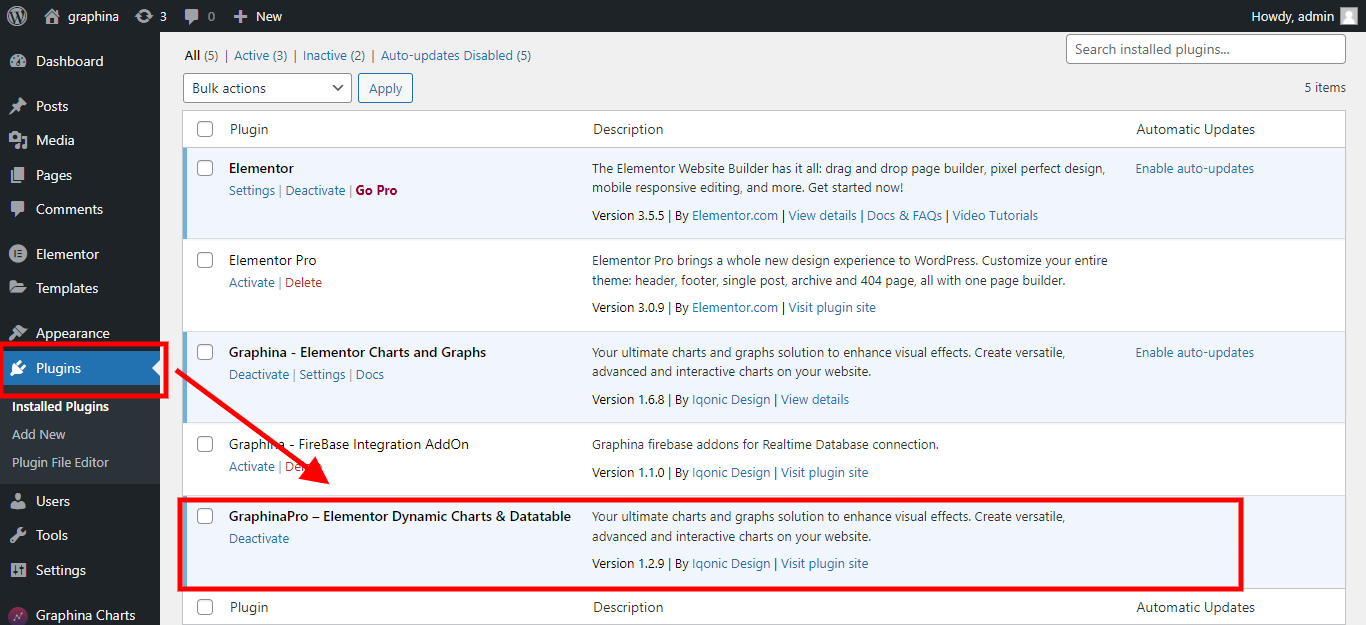Check the Graphina Elementor Charts and Graphs checkbox
The image size is (1366, 625).
pyautogui.click(x=205, y=352)
